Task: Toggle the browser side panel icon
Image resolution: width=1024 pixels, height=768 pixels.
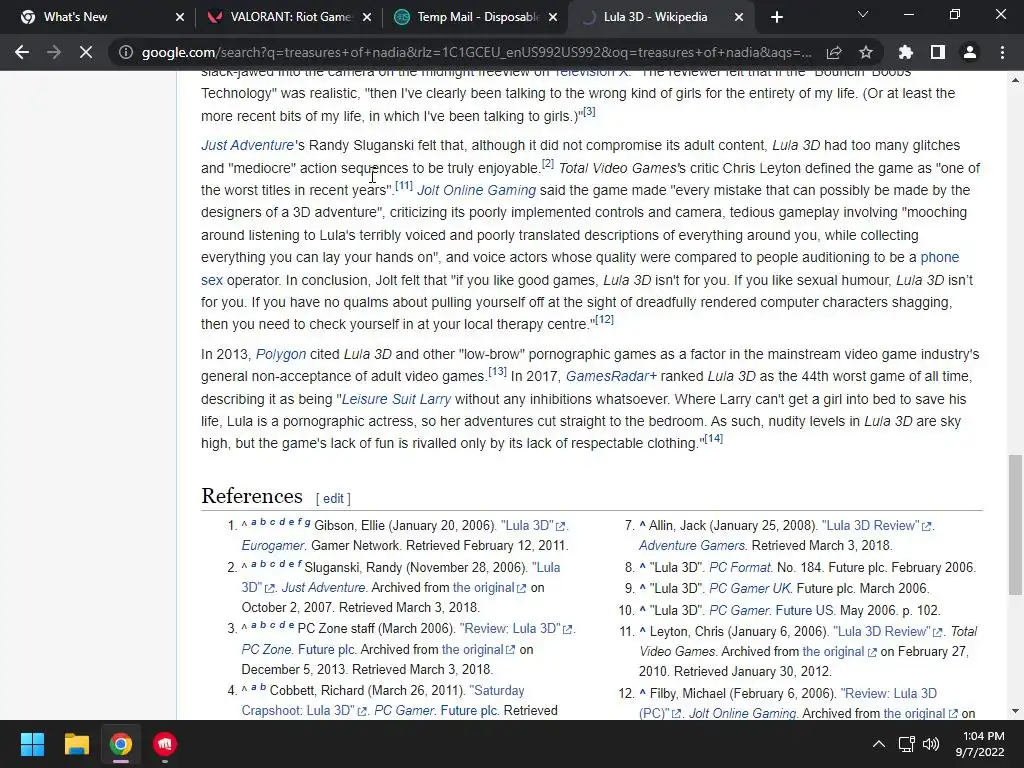Action: point(938,52)
